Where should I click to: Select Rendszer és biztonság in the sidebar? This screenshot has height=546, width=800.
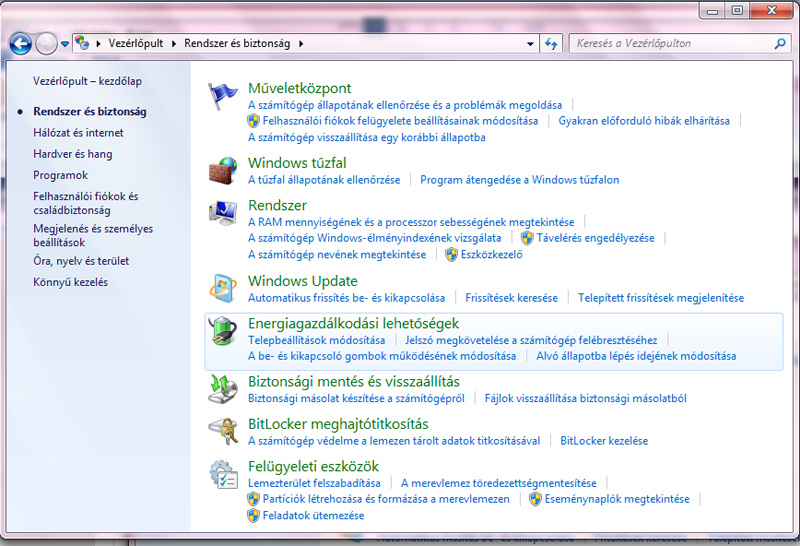[90, 111]
